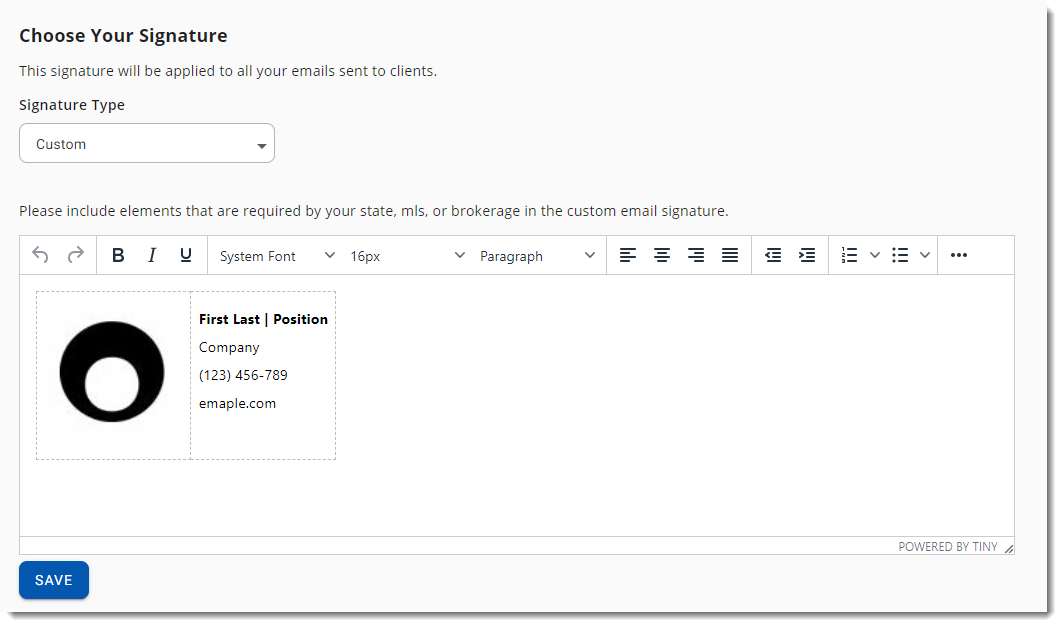Align text left
The image size is (1062, 627).
coord(628,255)
